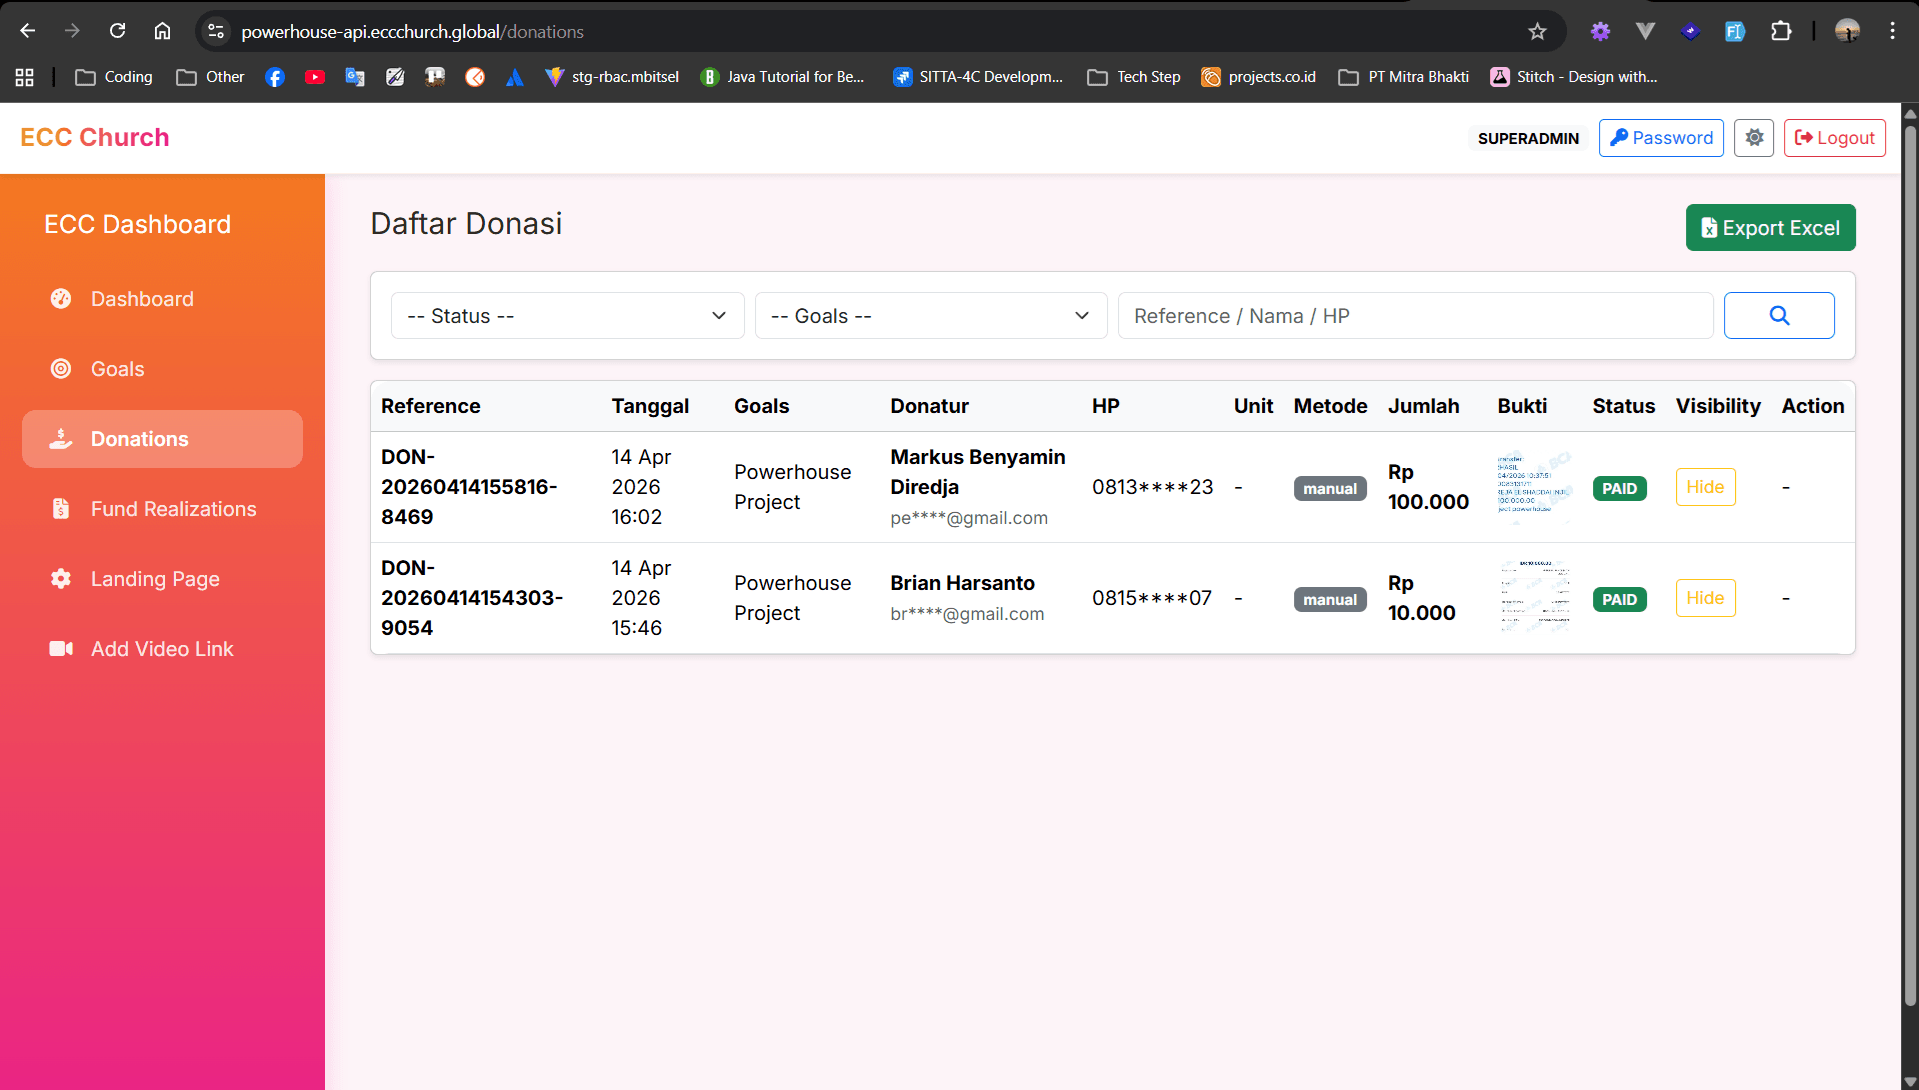The height and width of the screenshot is (1090, 1919).
Task: Open the YouTube bookmark icon
Action: click(315, 77)
